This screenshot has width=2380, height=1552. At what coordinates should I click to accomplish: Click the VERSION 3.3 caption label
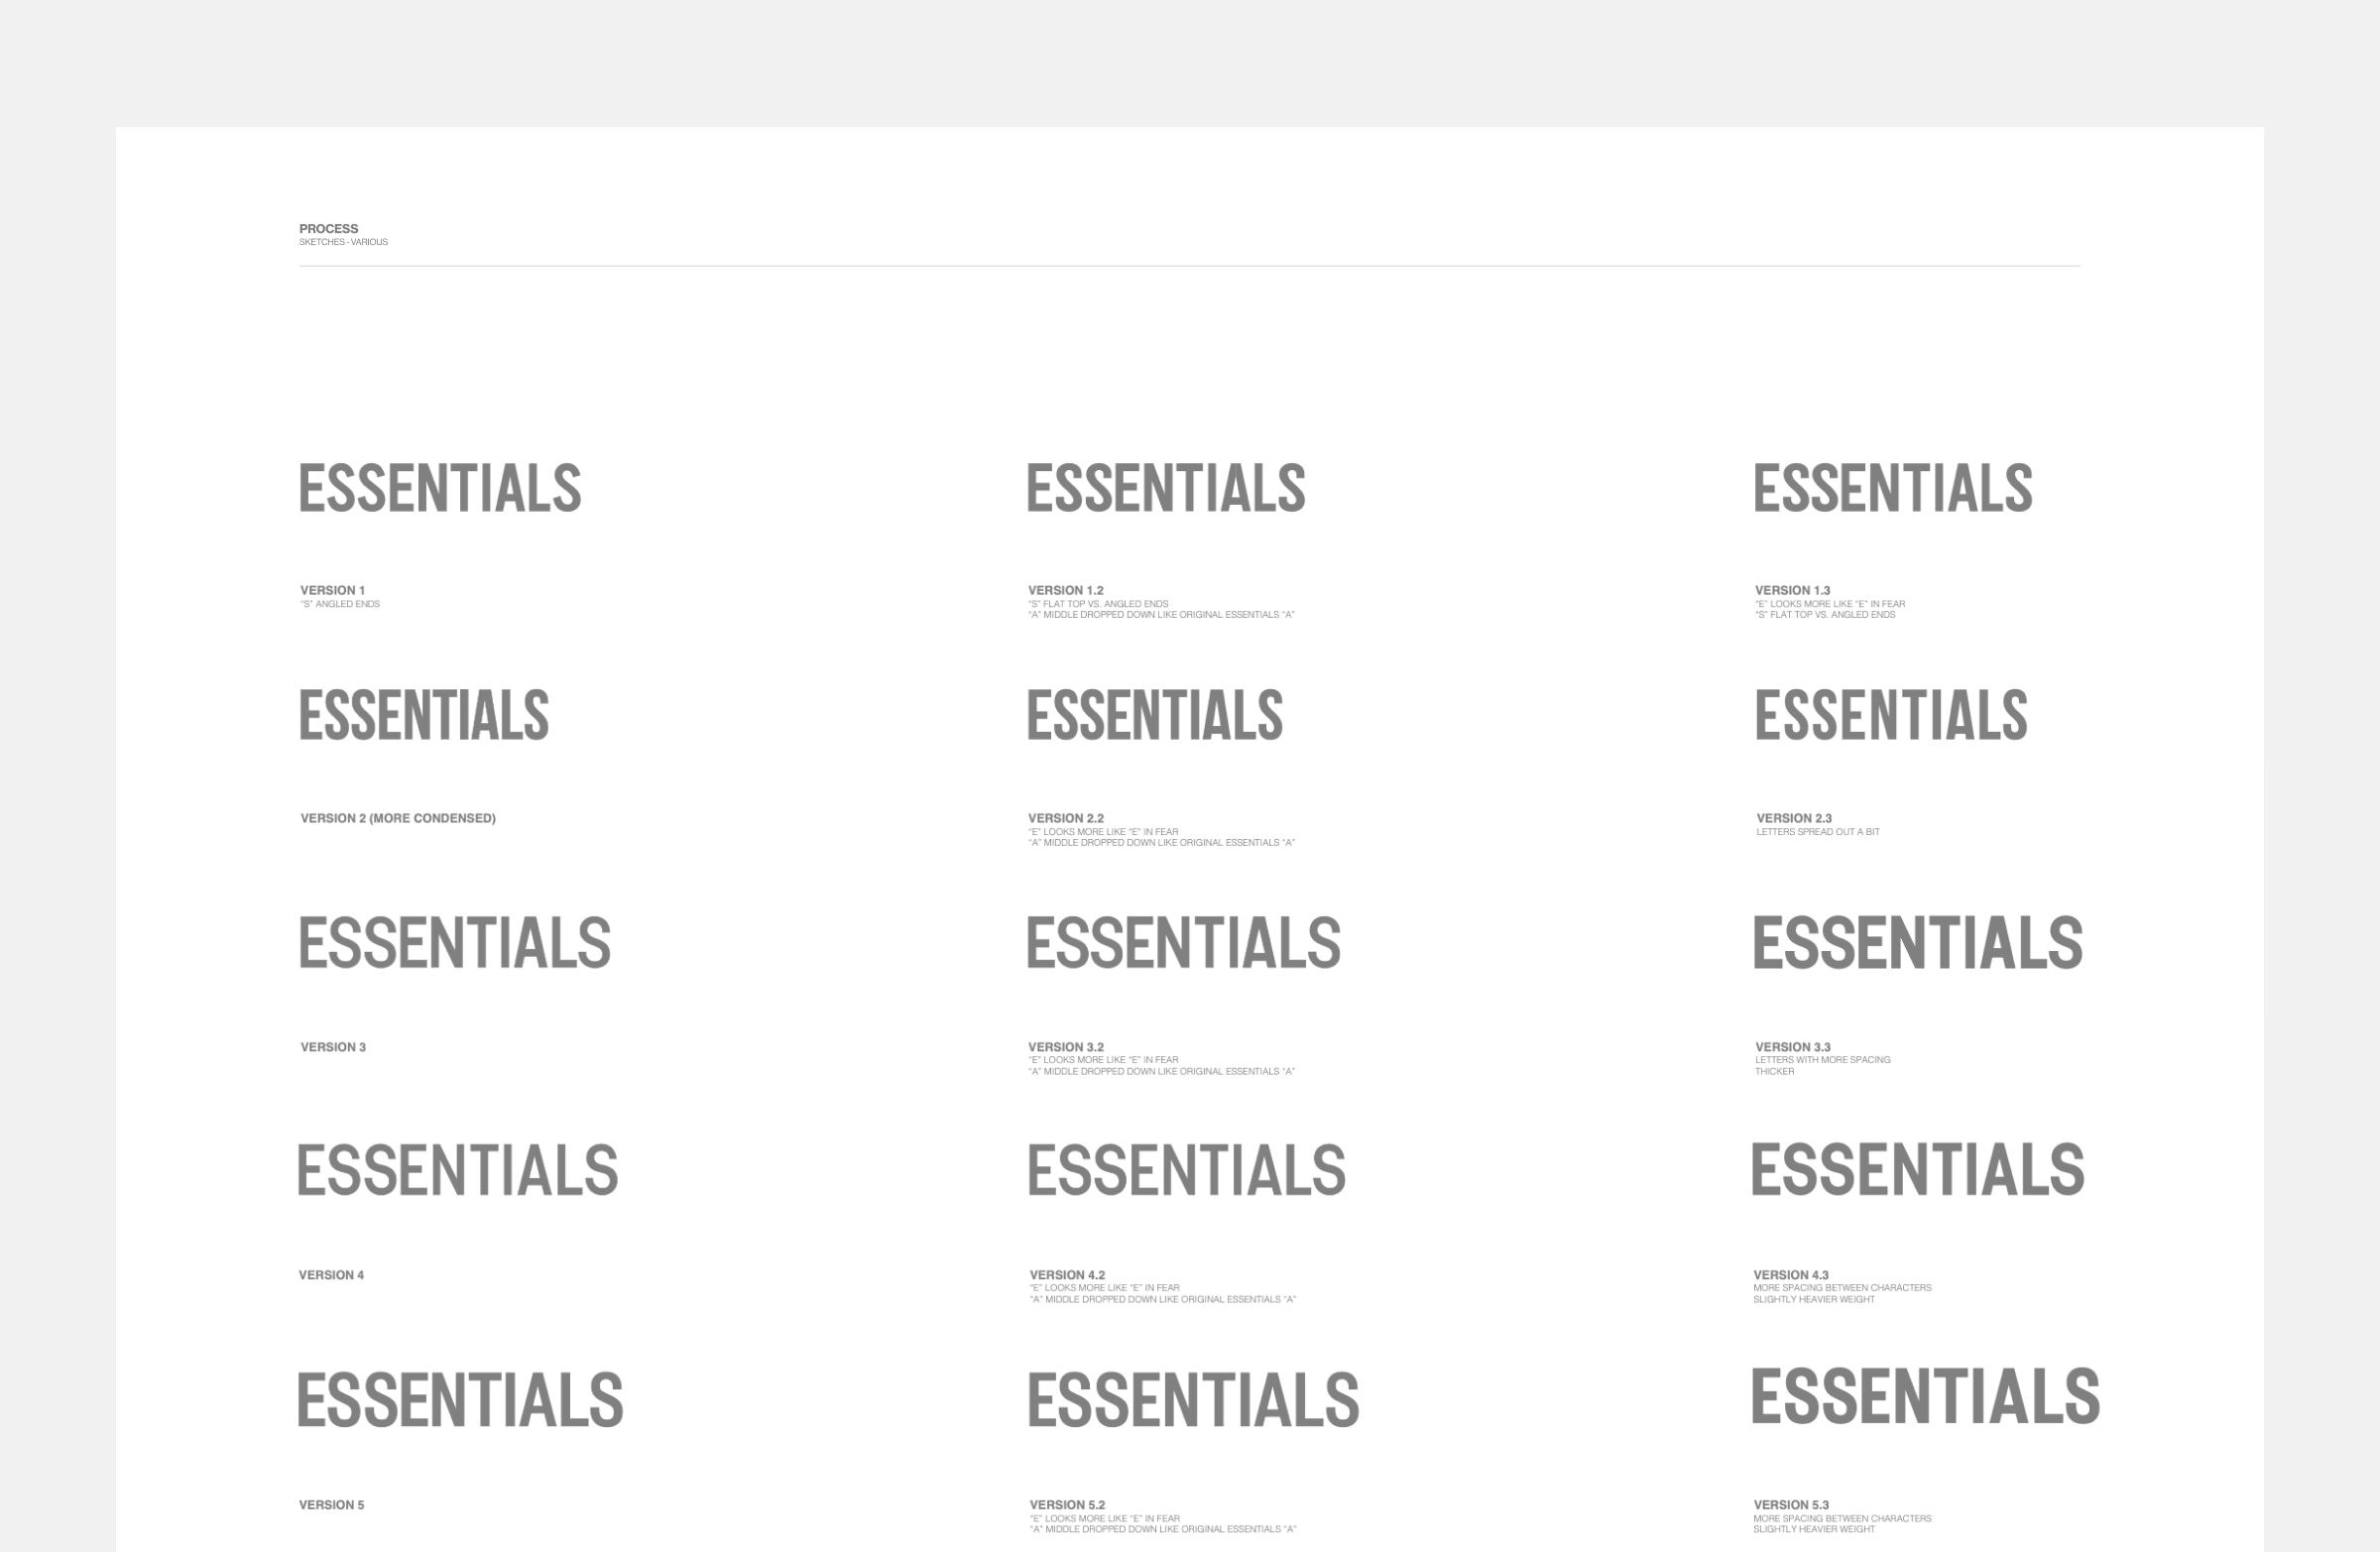tap(1793, 1047)
